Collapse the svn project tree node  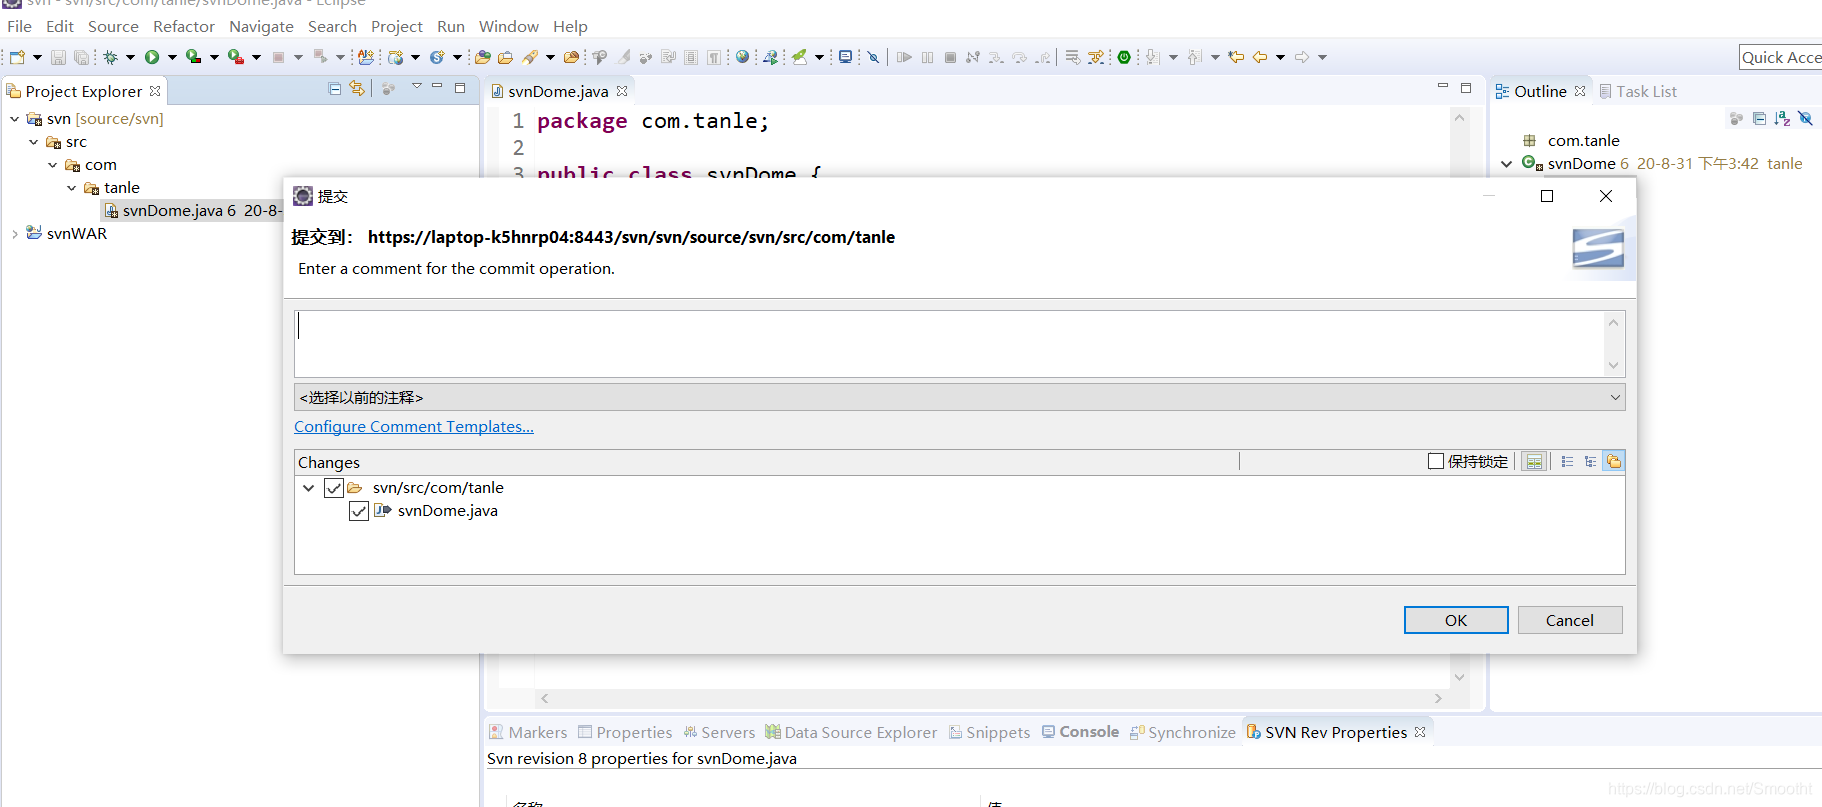(x=15, y=119)
